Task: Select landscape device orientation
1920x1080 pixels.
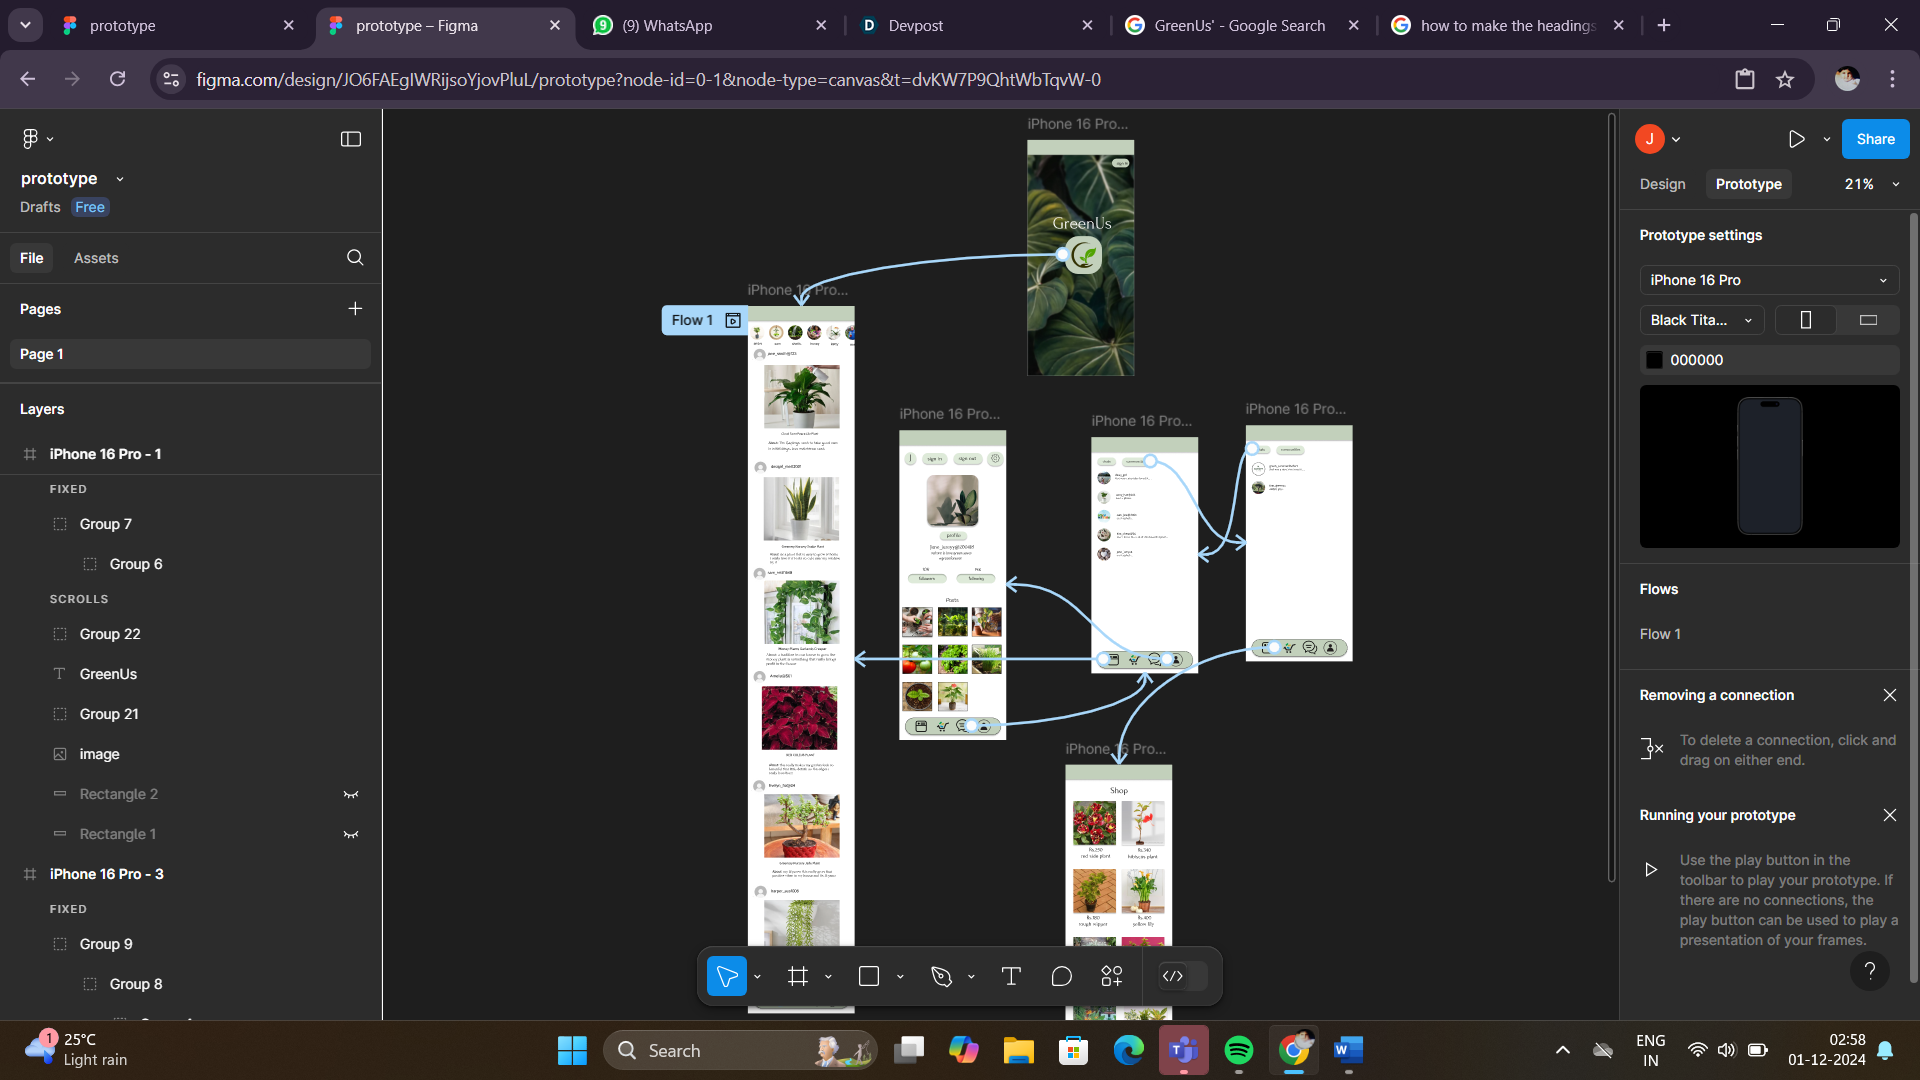Action: click(x=1868, y=320)
